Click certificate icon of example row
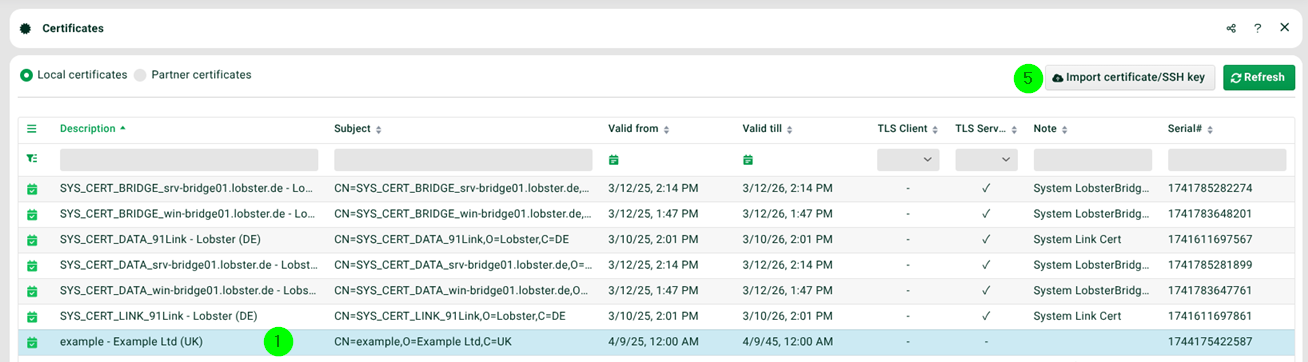Image resolution: width=1308 pixels, height=362 pixels. [32, 342]
